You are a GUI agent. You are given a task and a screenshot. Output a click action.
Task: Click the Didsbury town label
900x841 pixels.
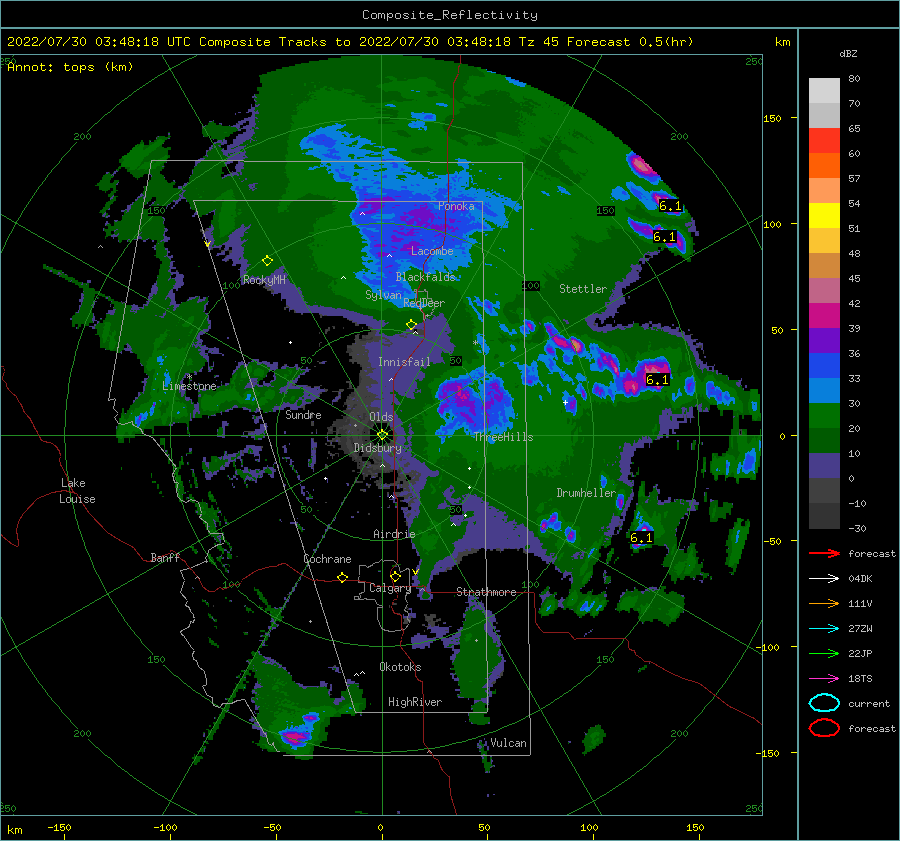coord(378,448)
